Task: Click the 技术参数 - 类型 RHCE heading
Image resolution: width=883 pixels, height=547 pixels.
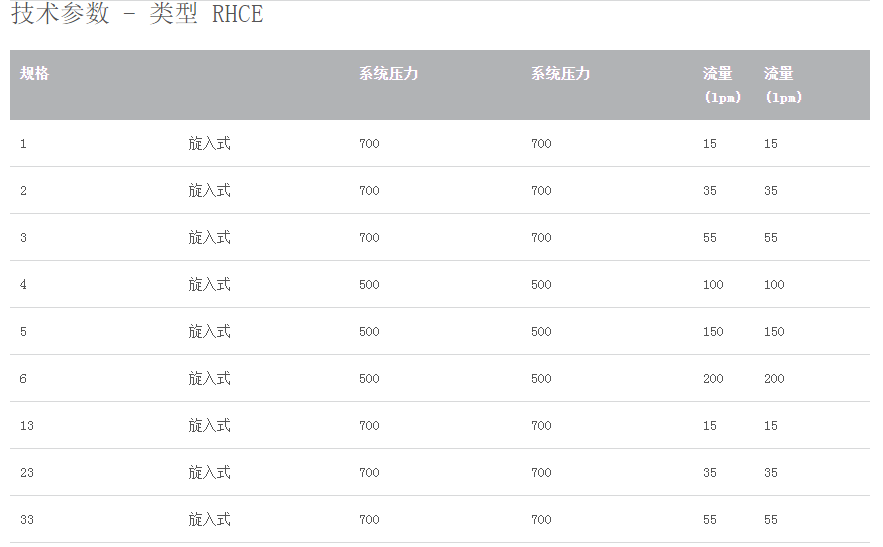Action: pos(137,15)
